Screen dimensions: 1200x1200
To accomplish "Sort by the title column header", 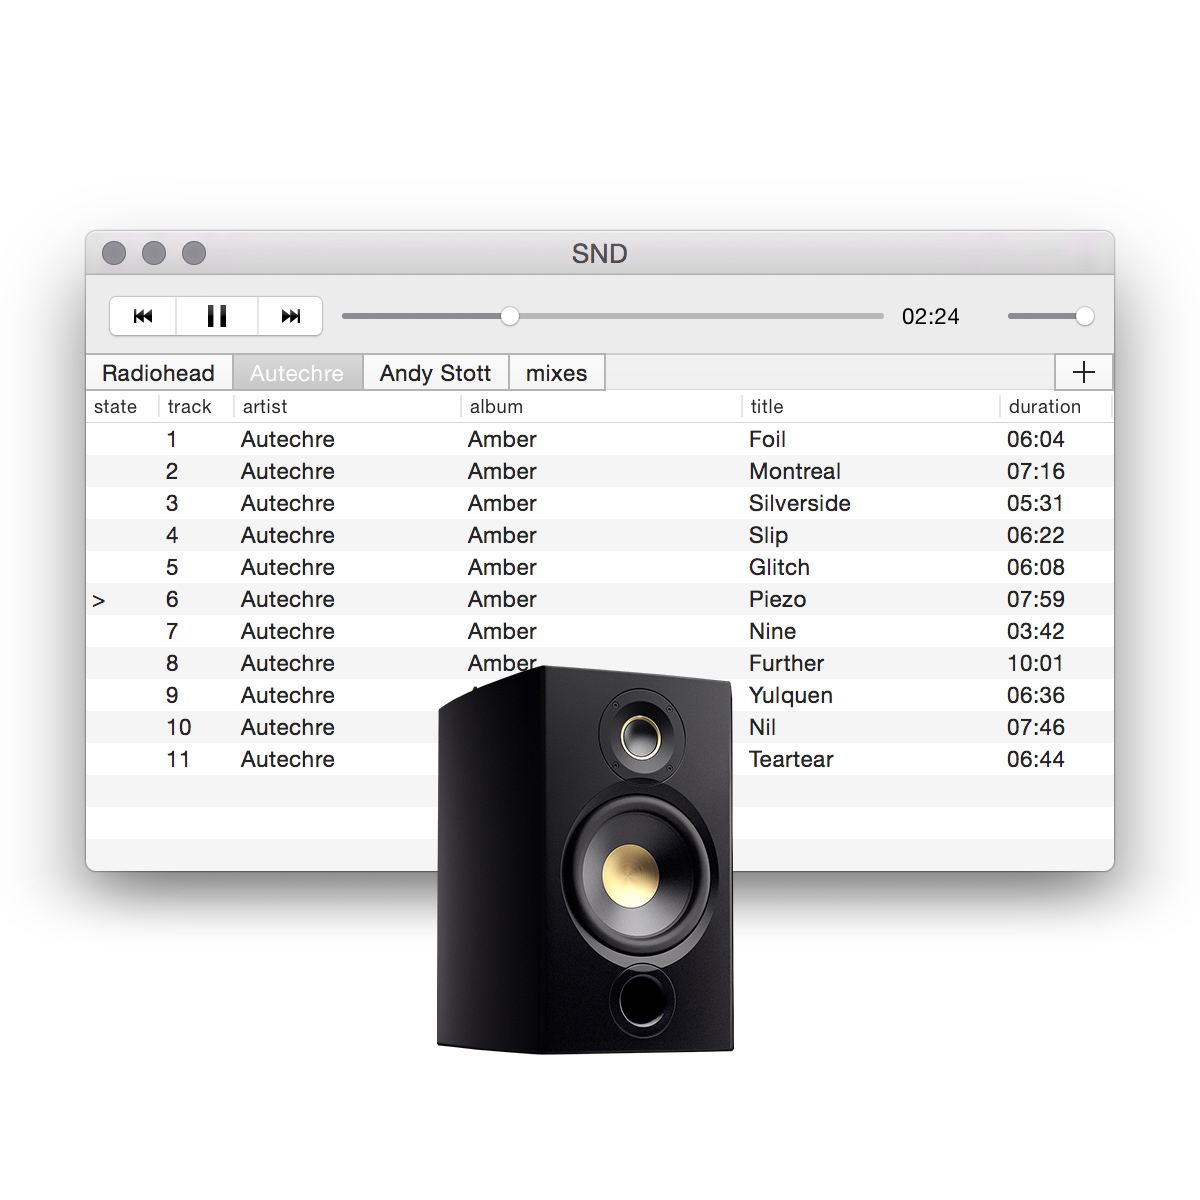I will [767, 407].
